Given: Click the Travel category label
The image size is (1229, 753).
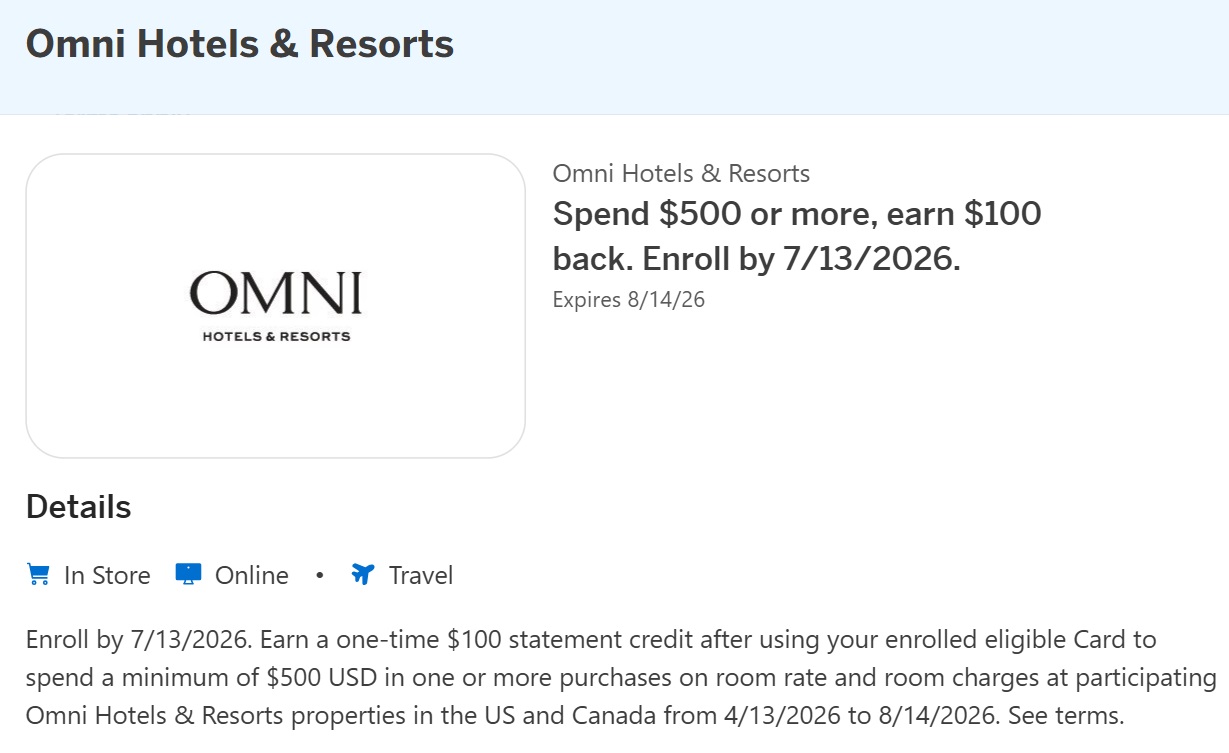Looking at the screenshot, I should pyautogui.click(x=421, y=575).
